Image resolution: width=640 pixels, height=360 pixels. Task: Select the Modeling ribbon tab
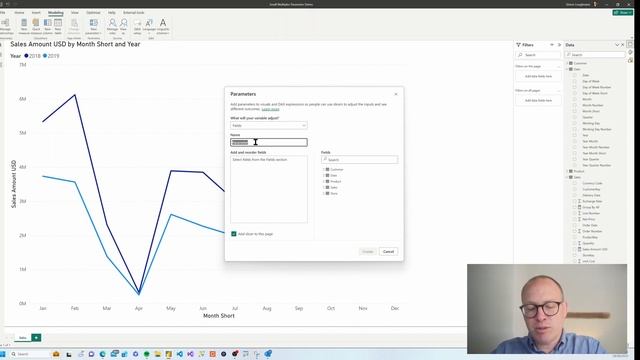tap(56, 13)
